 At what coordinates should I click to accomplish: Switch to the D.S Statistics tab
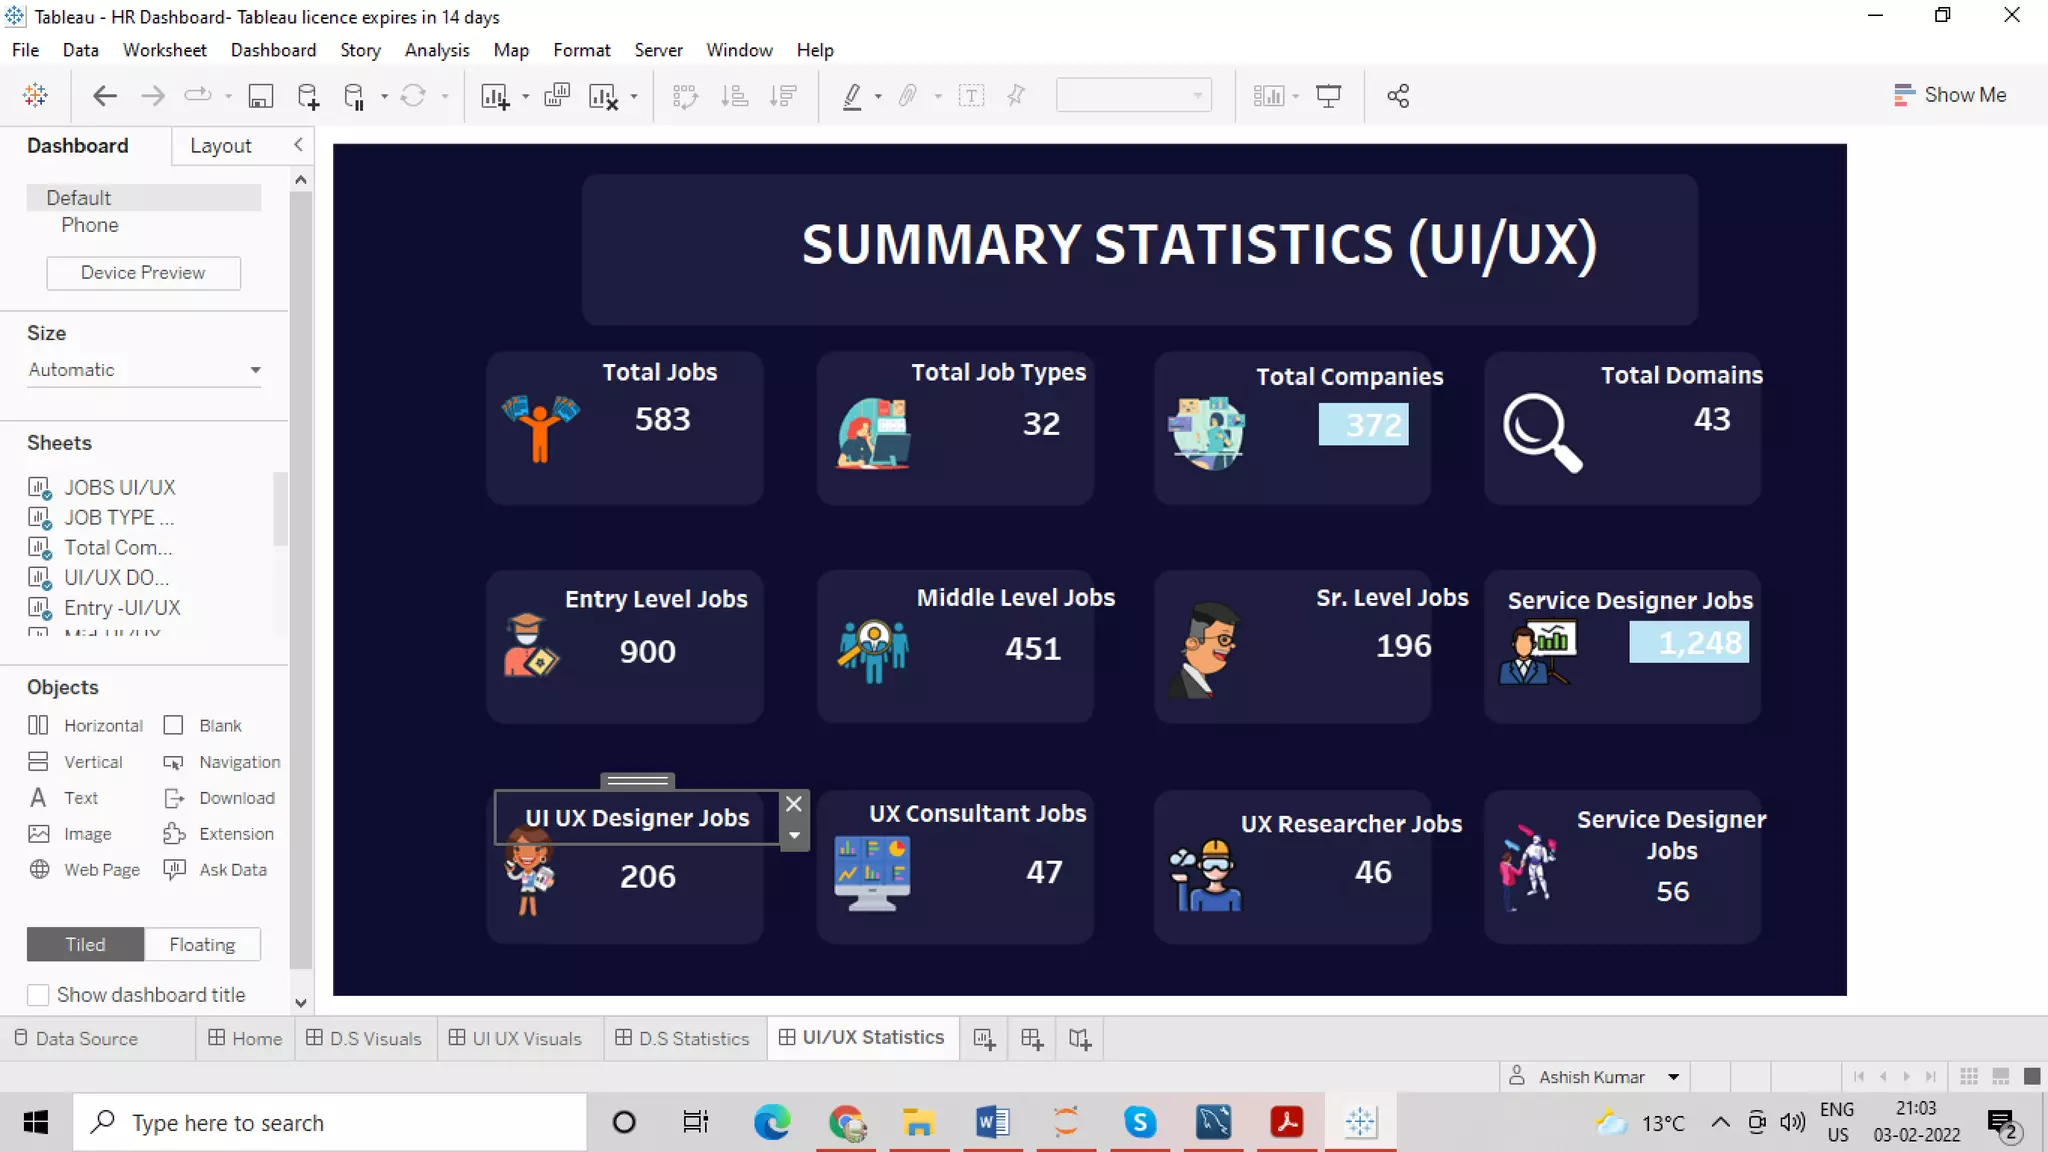tap(682, 1038)
